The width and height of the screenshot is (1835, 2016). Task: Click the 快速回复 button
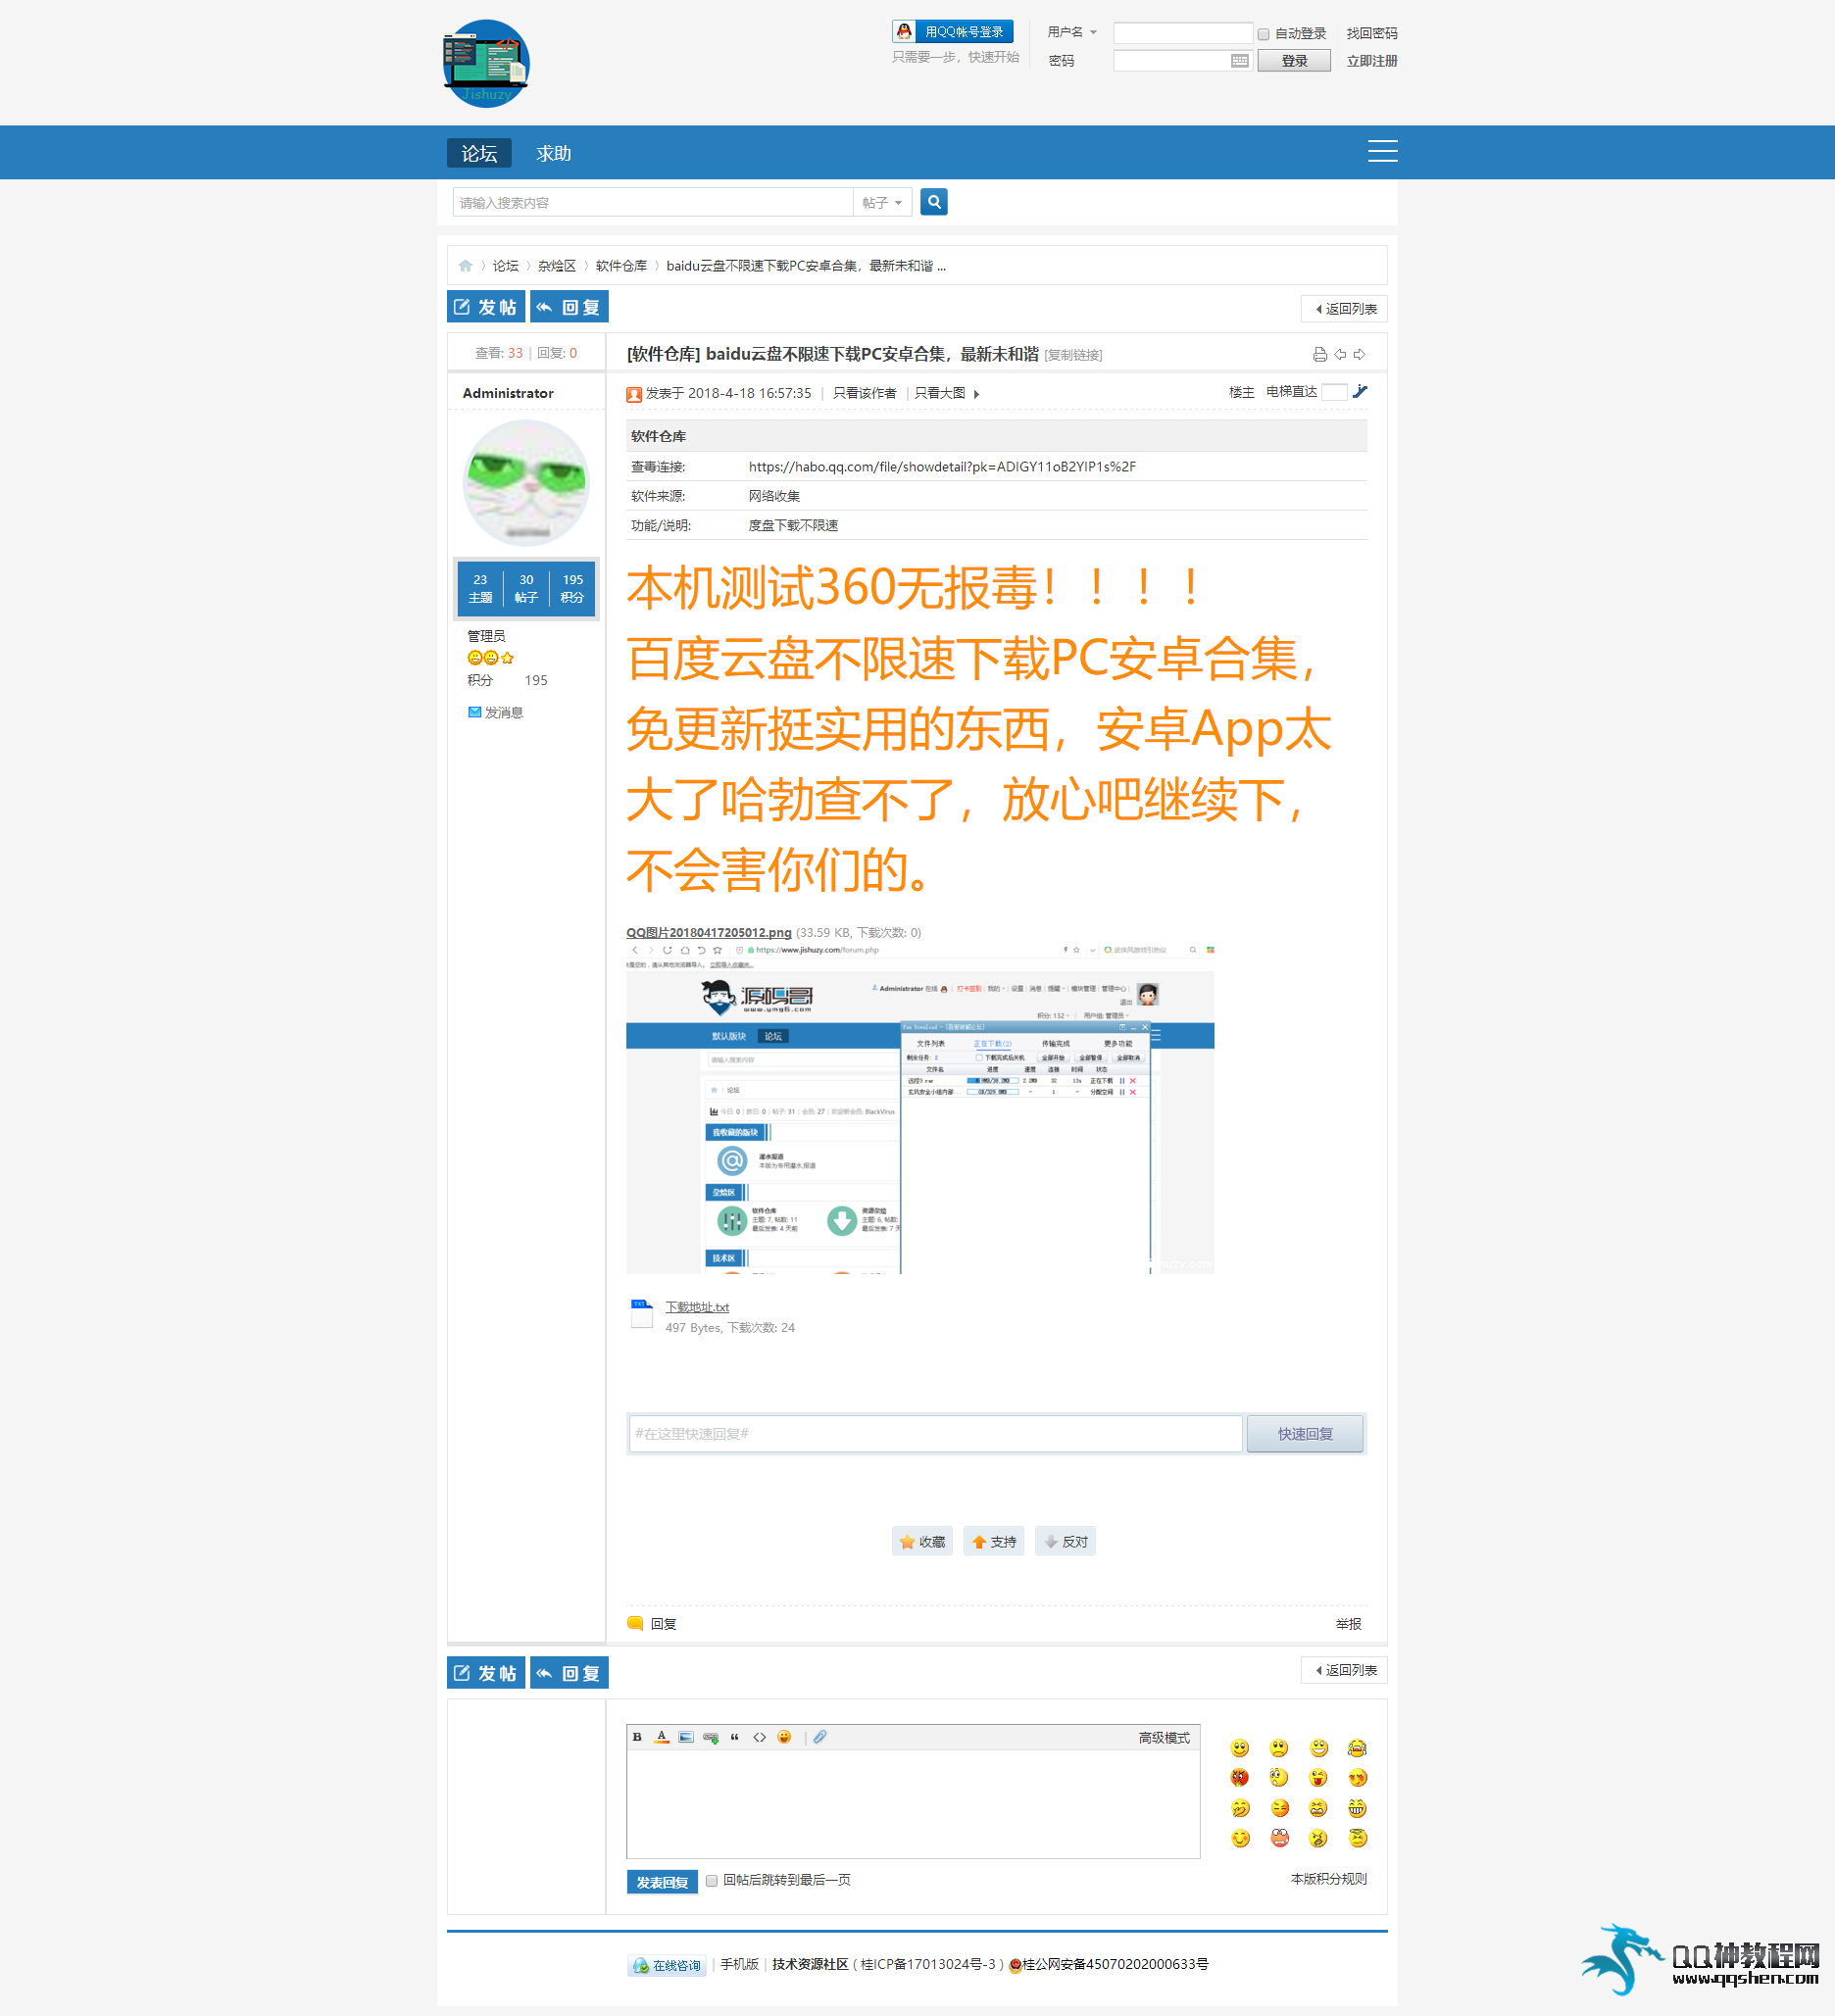pyautogui.click(x=1304, y=1433)
